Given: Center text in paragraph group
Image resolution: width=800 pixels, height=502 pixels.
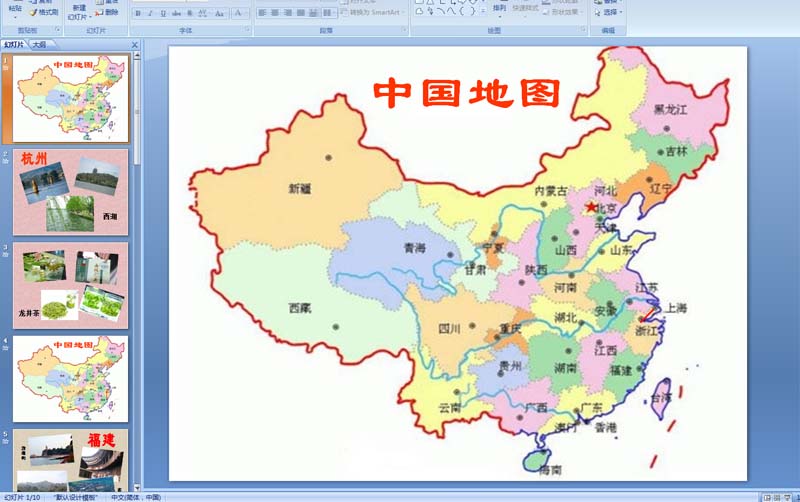Looking at the screenshot, I should [275, 13].
